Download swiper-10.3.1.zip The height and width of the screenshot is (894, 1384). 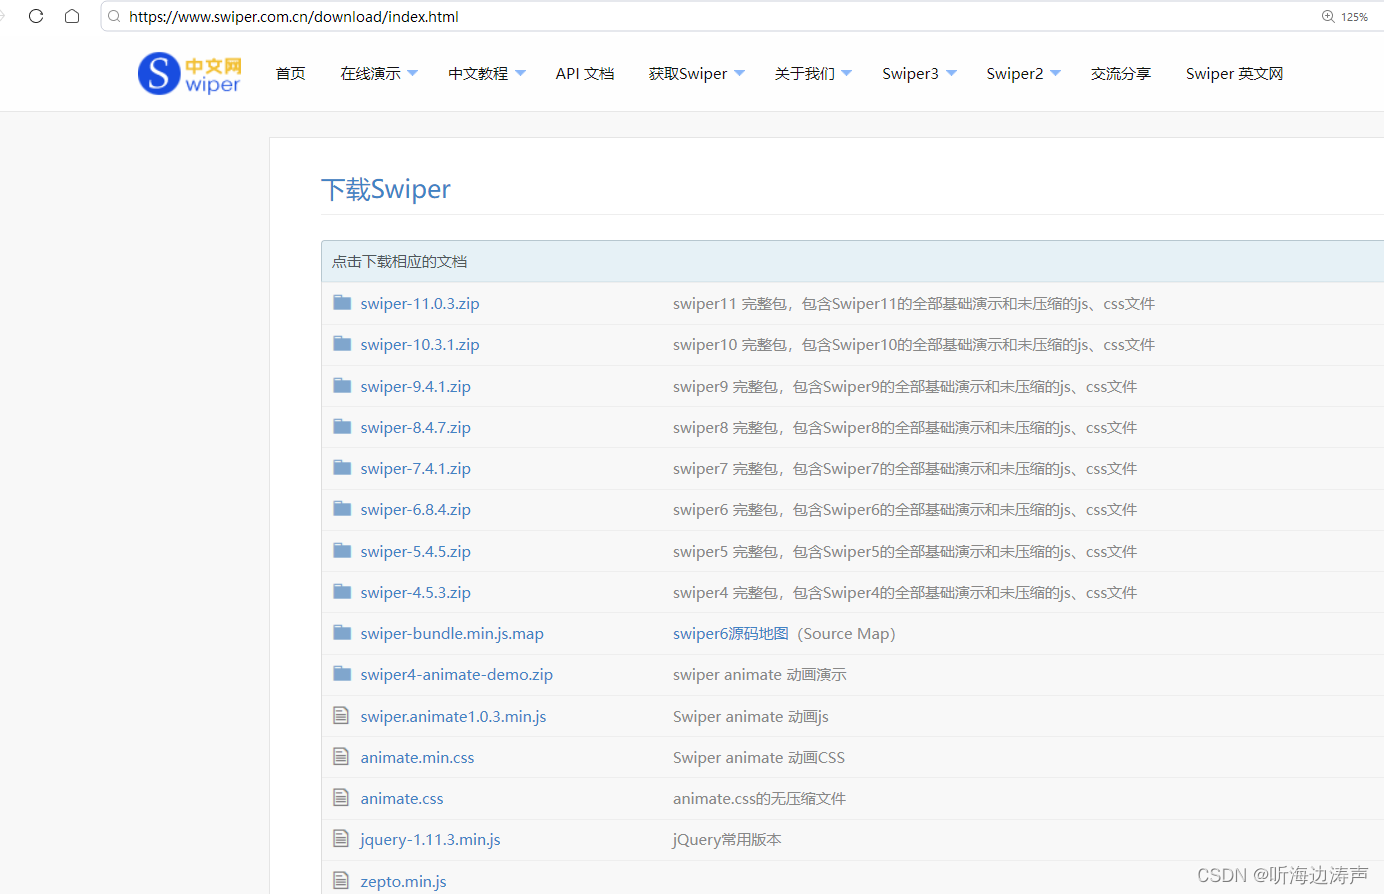click(x=420, y=344)
